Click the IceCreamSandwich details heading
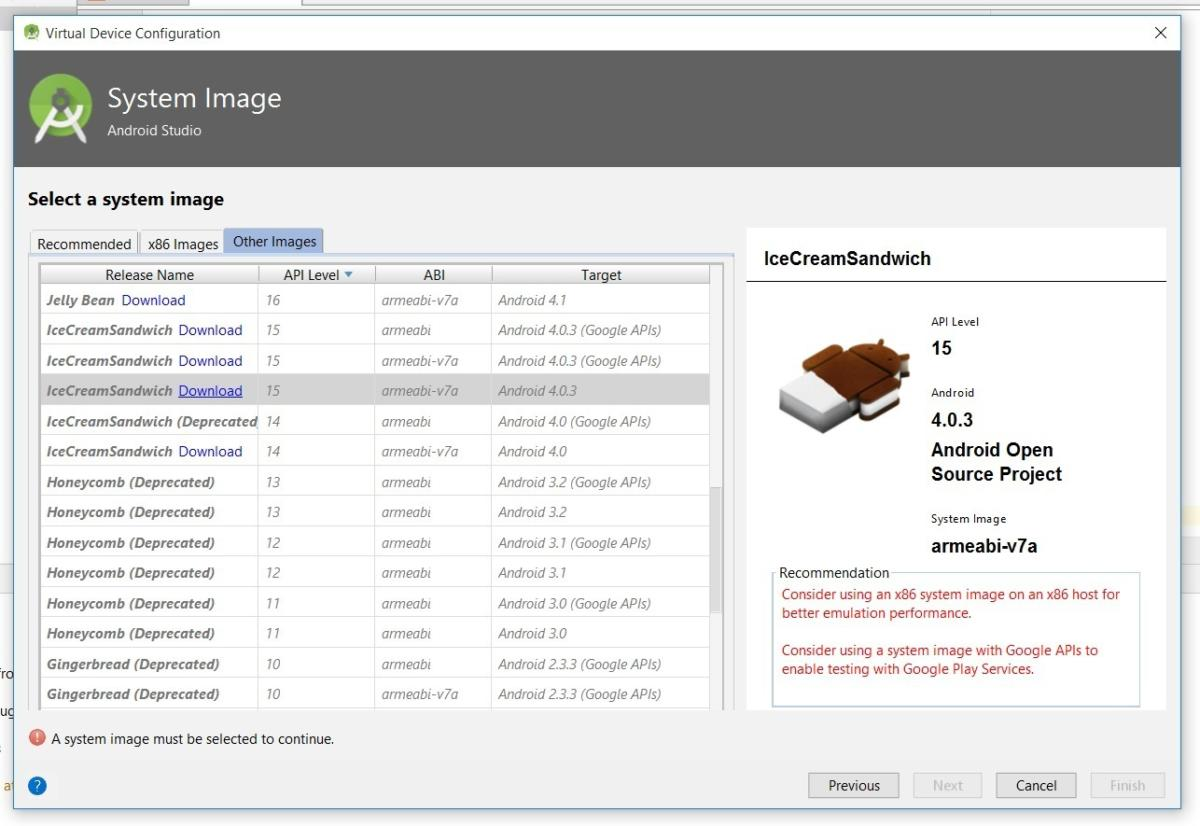The image size is (1200, 826). (x=847, y=258)
